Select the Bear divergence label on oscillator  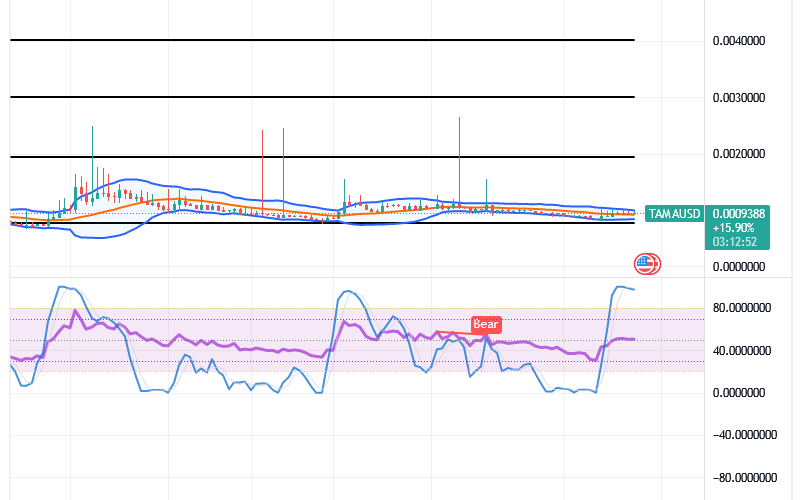[x=485, y=325]
